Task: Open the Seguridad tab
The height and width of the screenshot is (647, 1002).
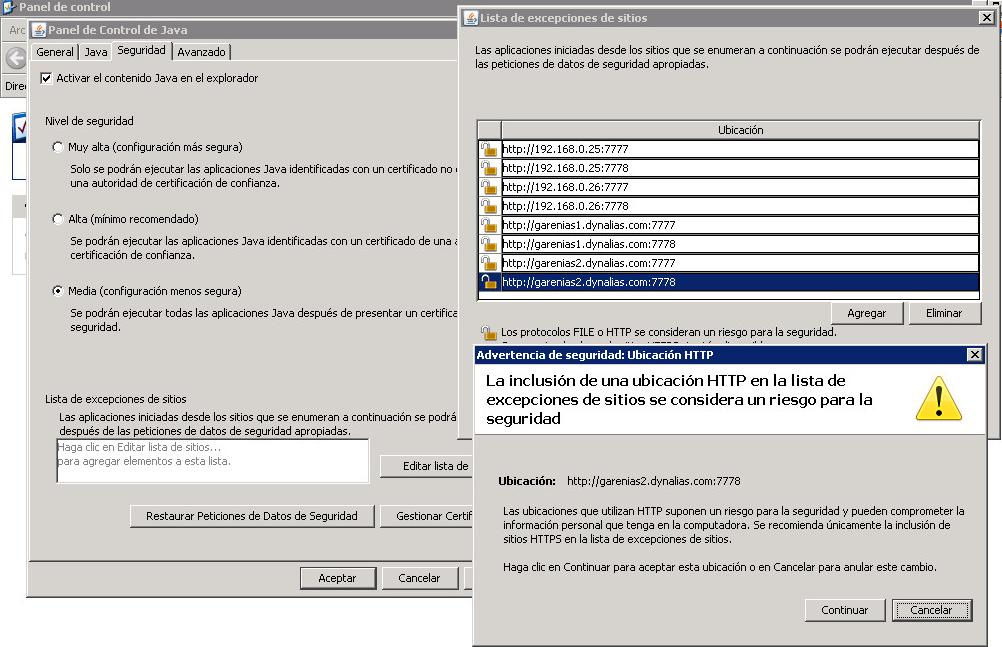Action: click(x=141, y=51)
